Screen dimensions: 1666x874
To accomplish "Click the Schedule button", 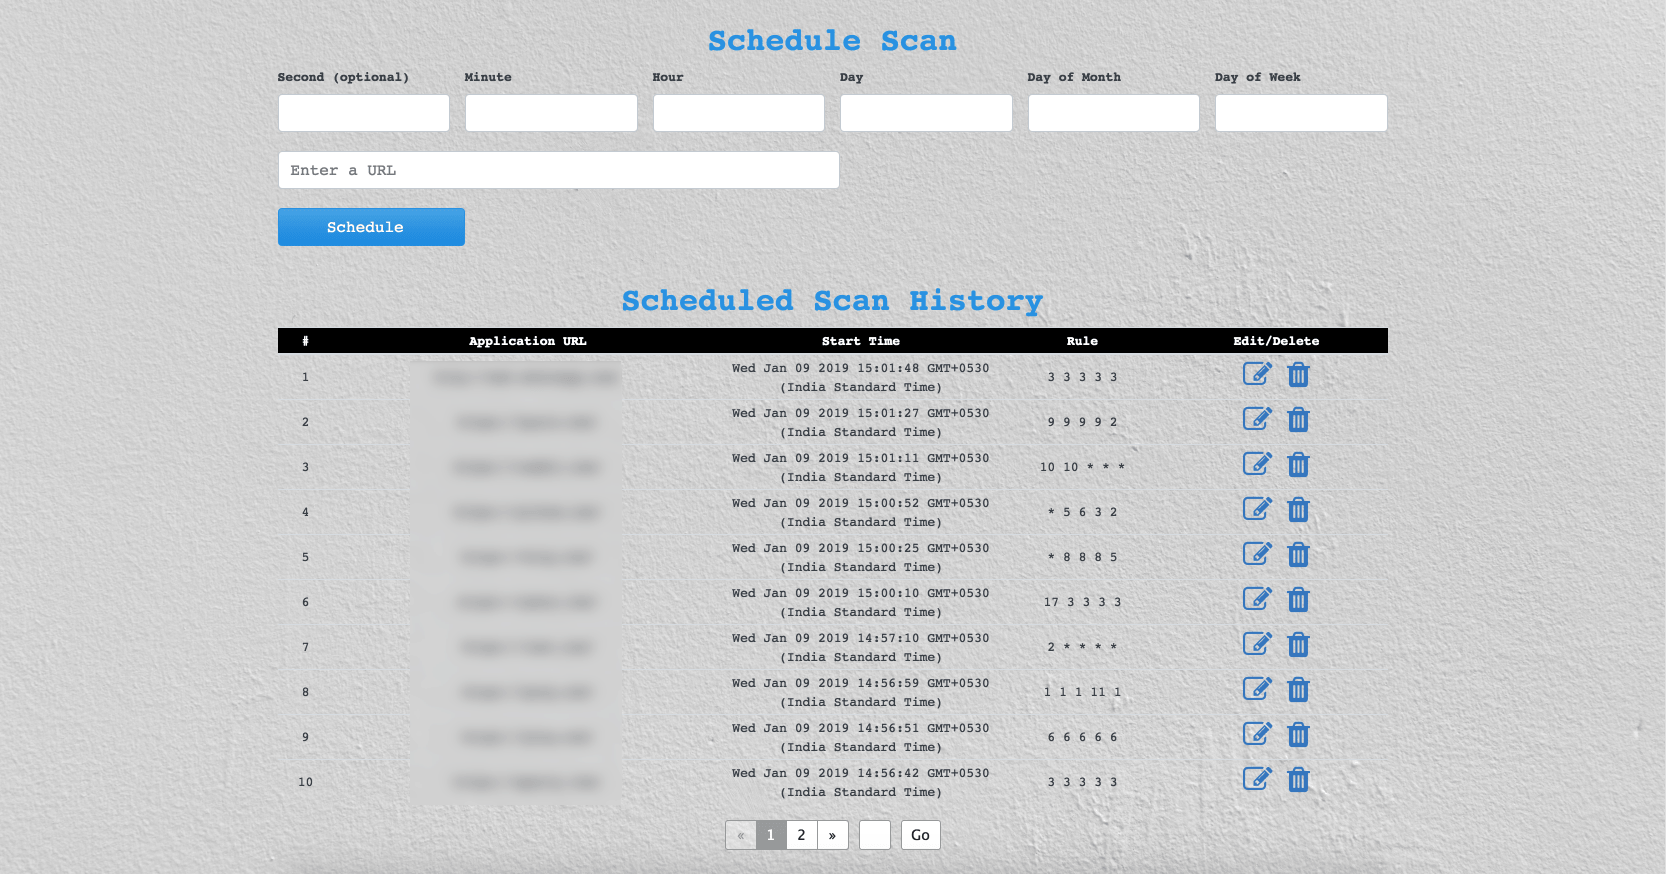I will coord(371,227).
